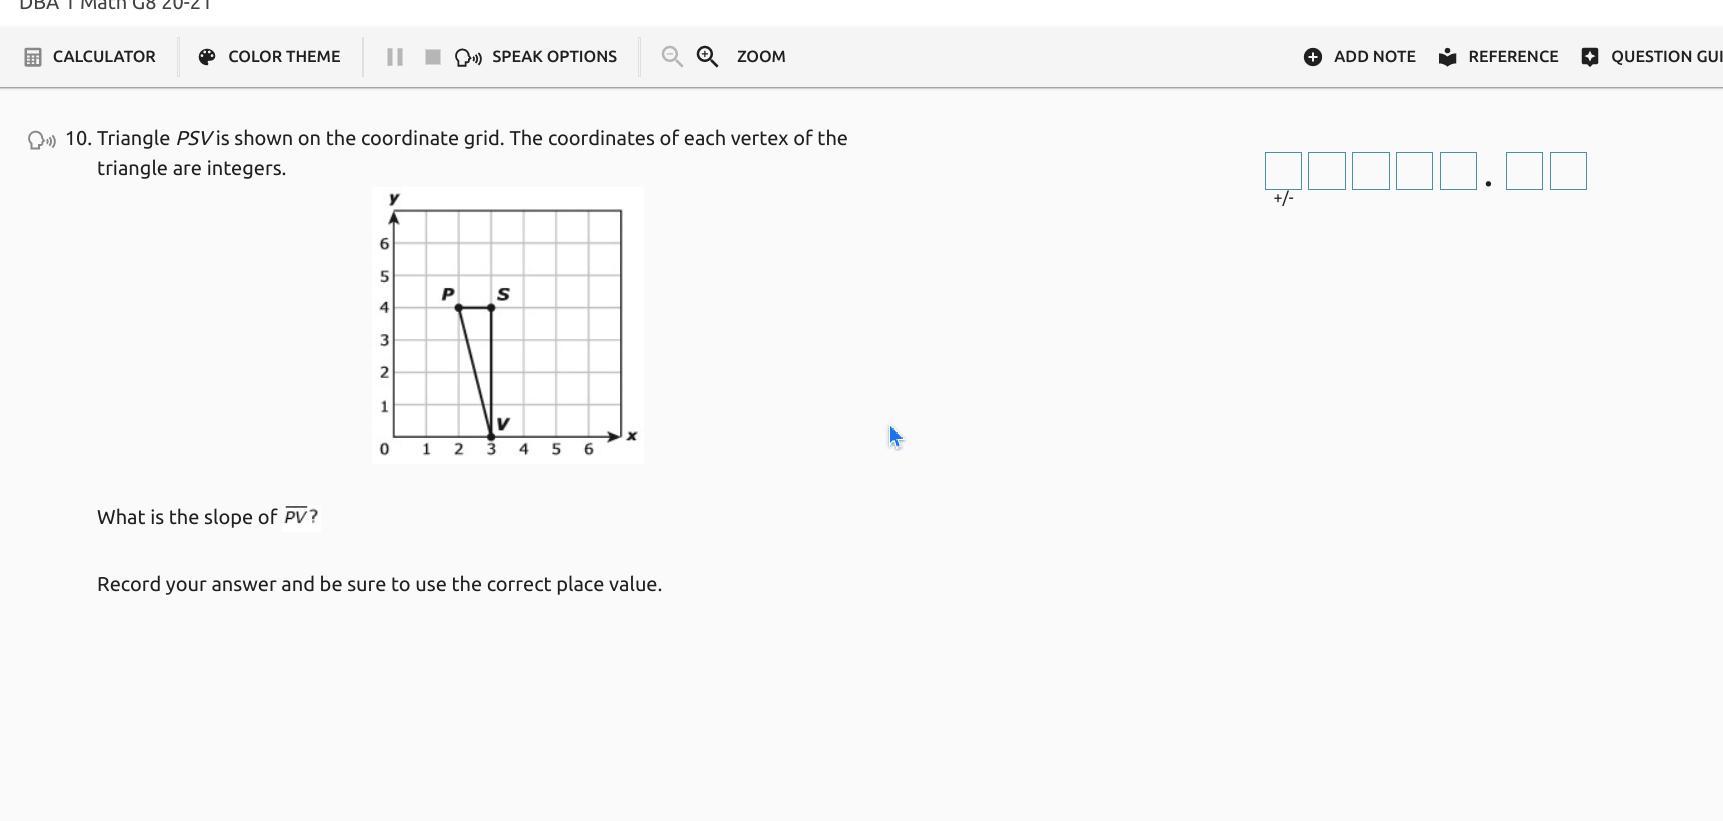The width and height of the screenshot is (1723, 821).
Task: Select the second answer digit box
Action: (1327, 171)
